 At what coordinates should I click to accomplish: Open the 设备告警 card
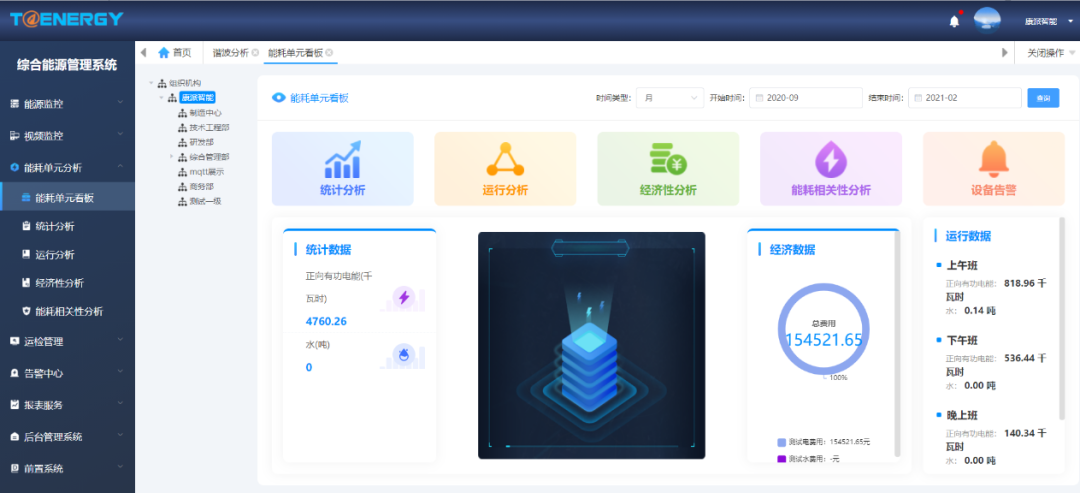994,169
